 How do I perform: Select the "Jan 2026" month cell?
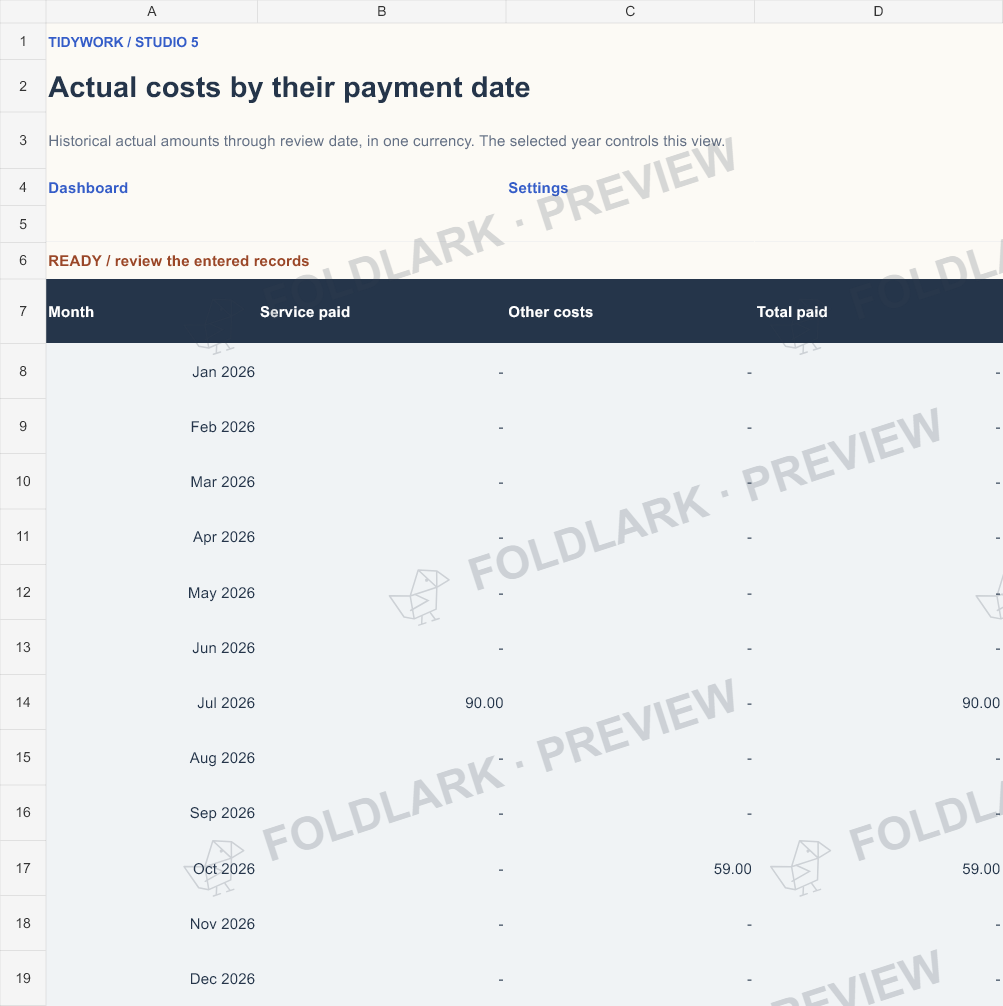(151, 371)
